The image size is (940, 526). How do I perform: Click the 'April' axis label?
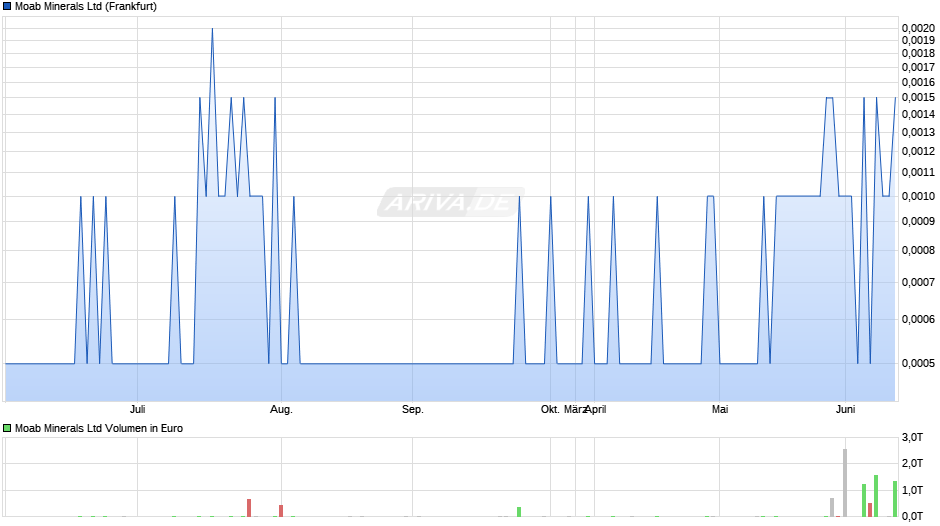coord(595,409)
